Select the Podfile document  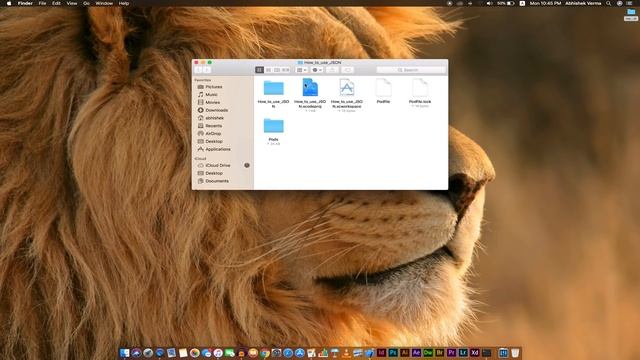pyautogui.click(x=383, y=88)
